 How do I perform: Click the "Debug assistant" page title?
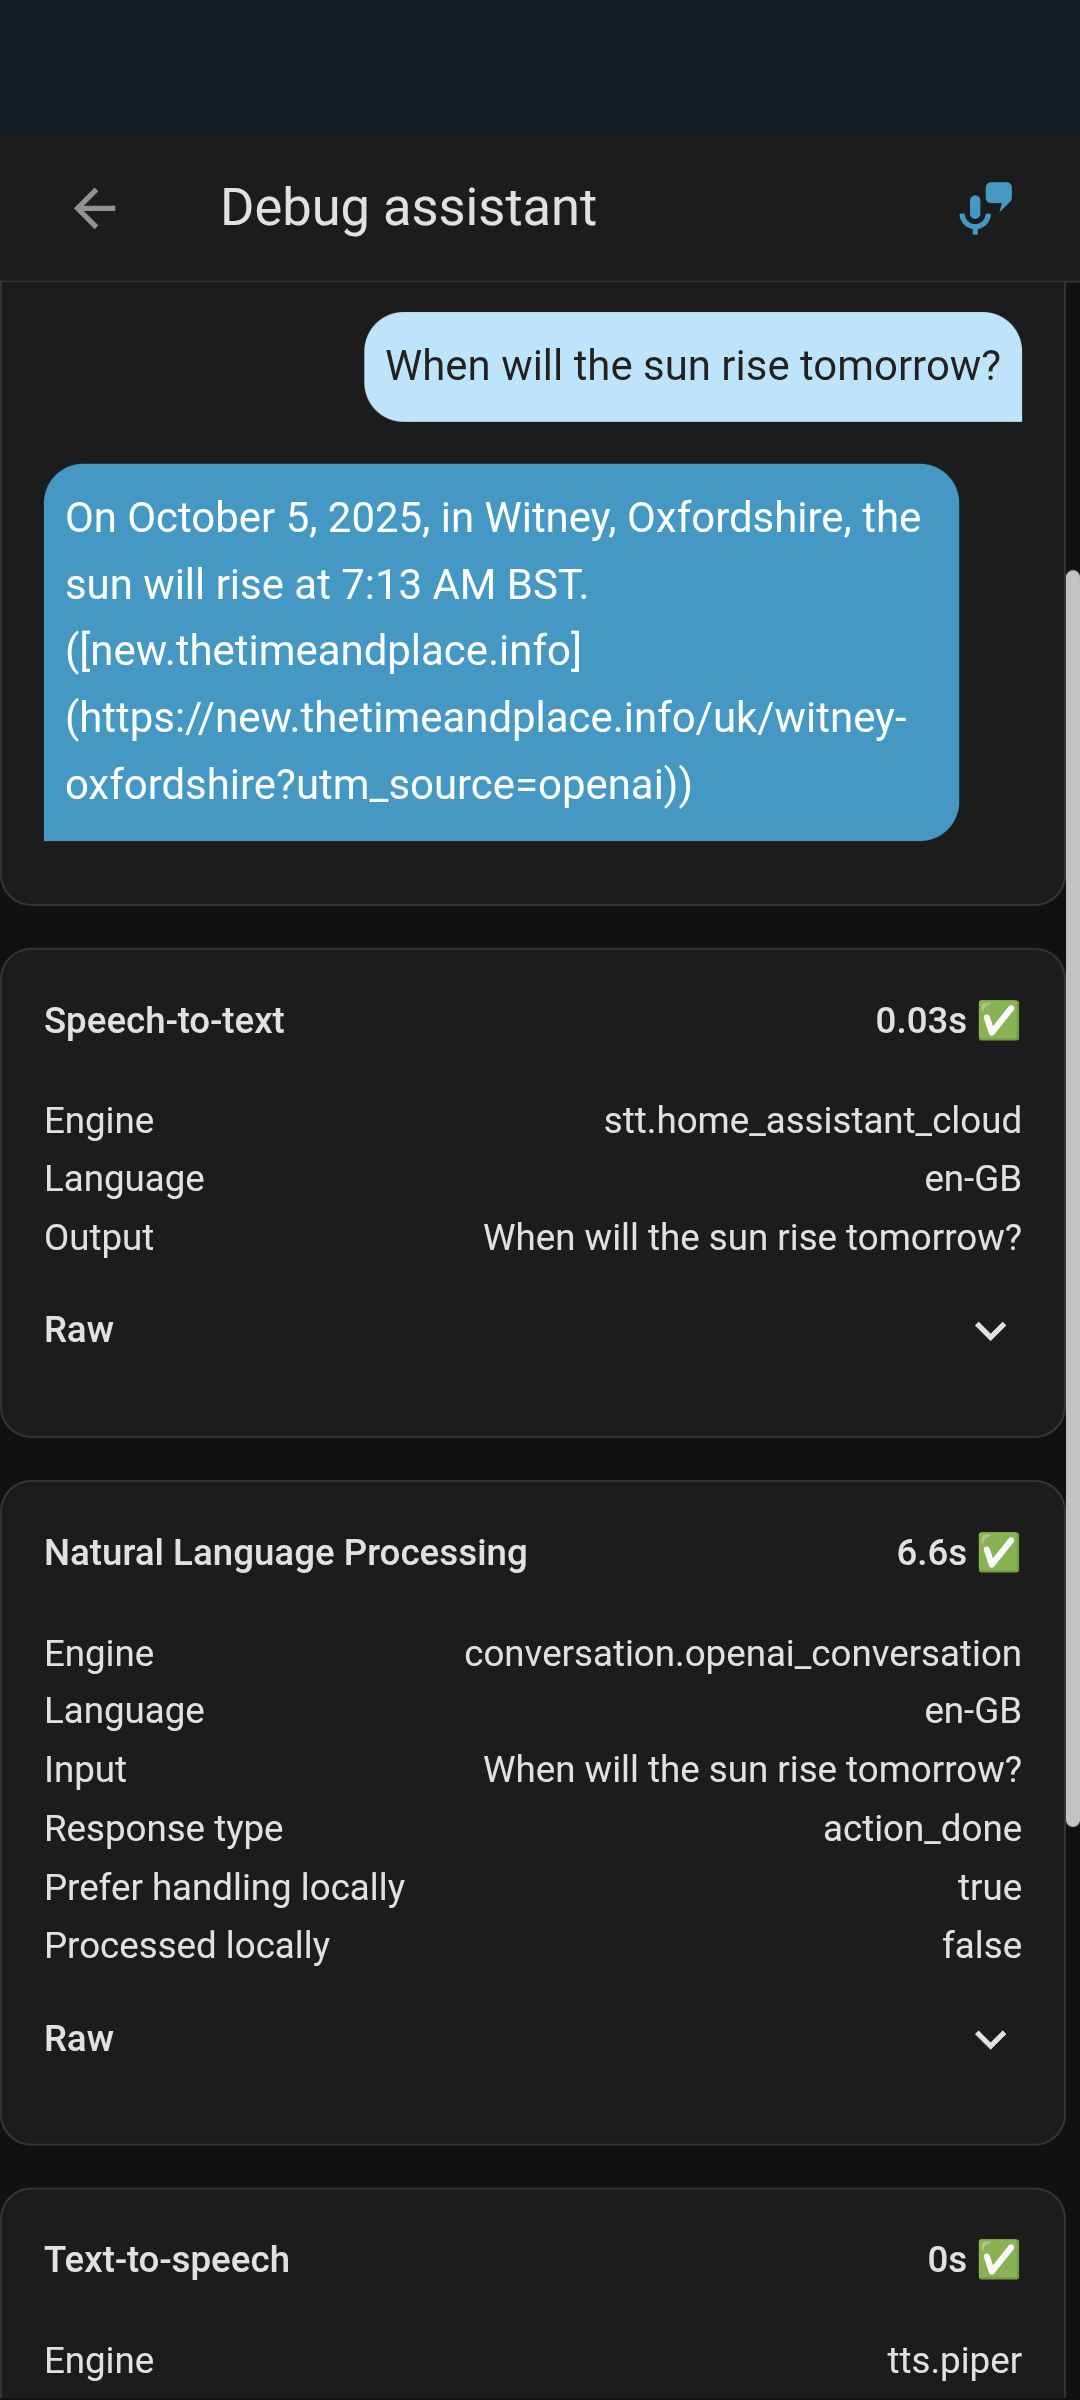tap(408, 208)
